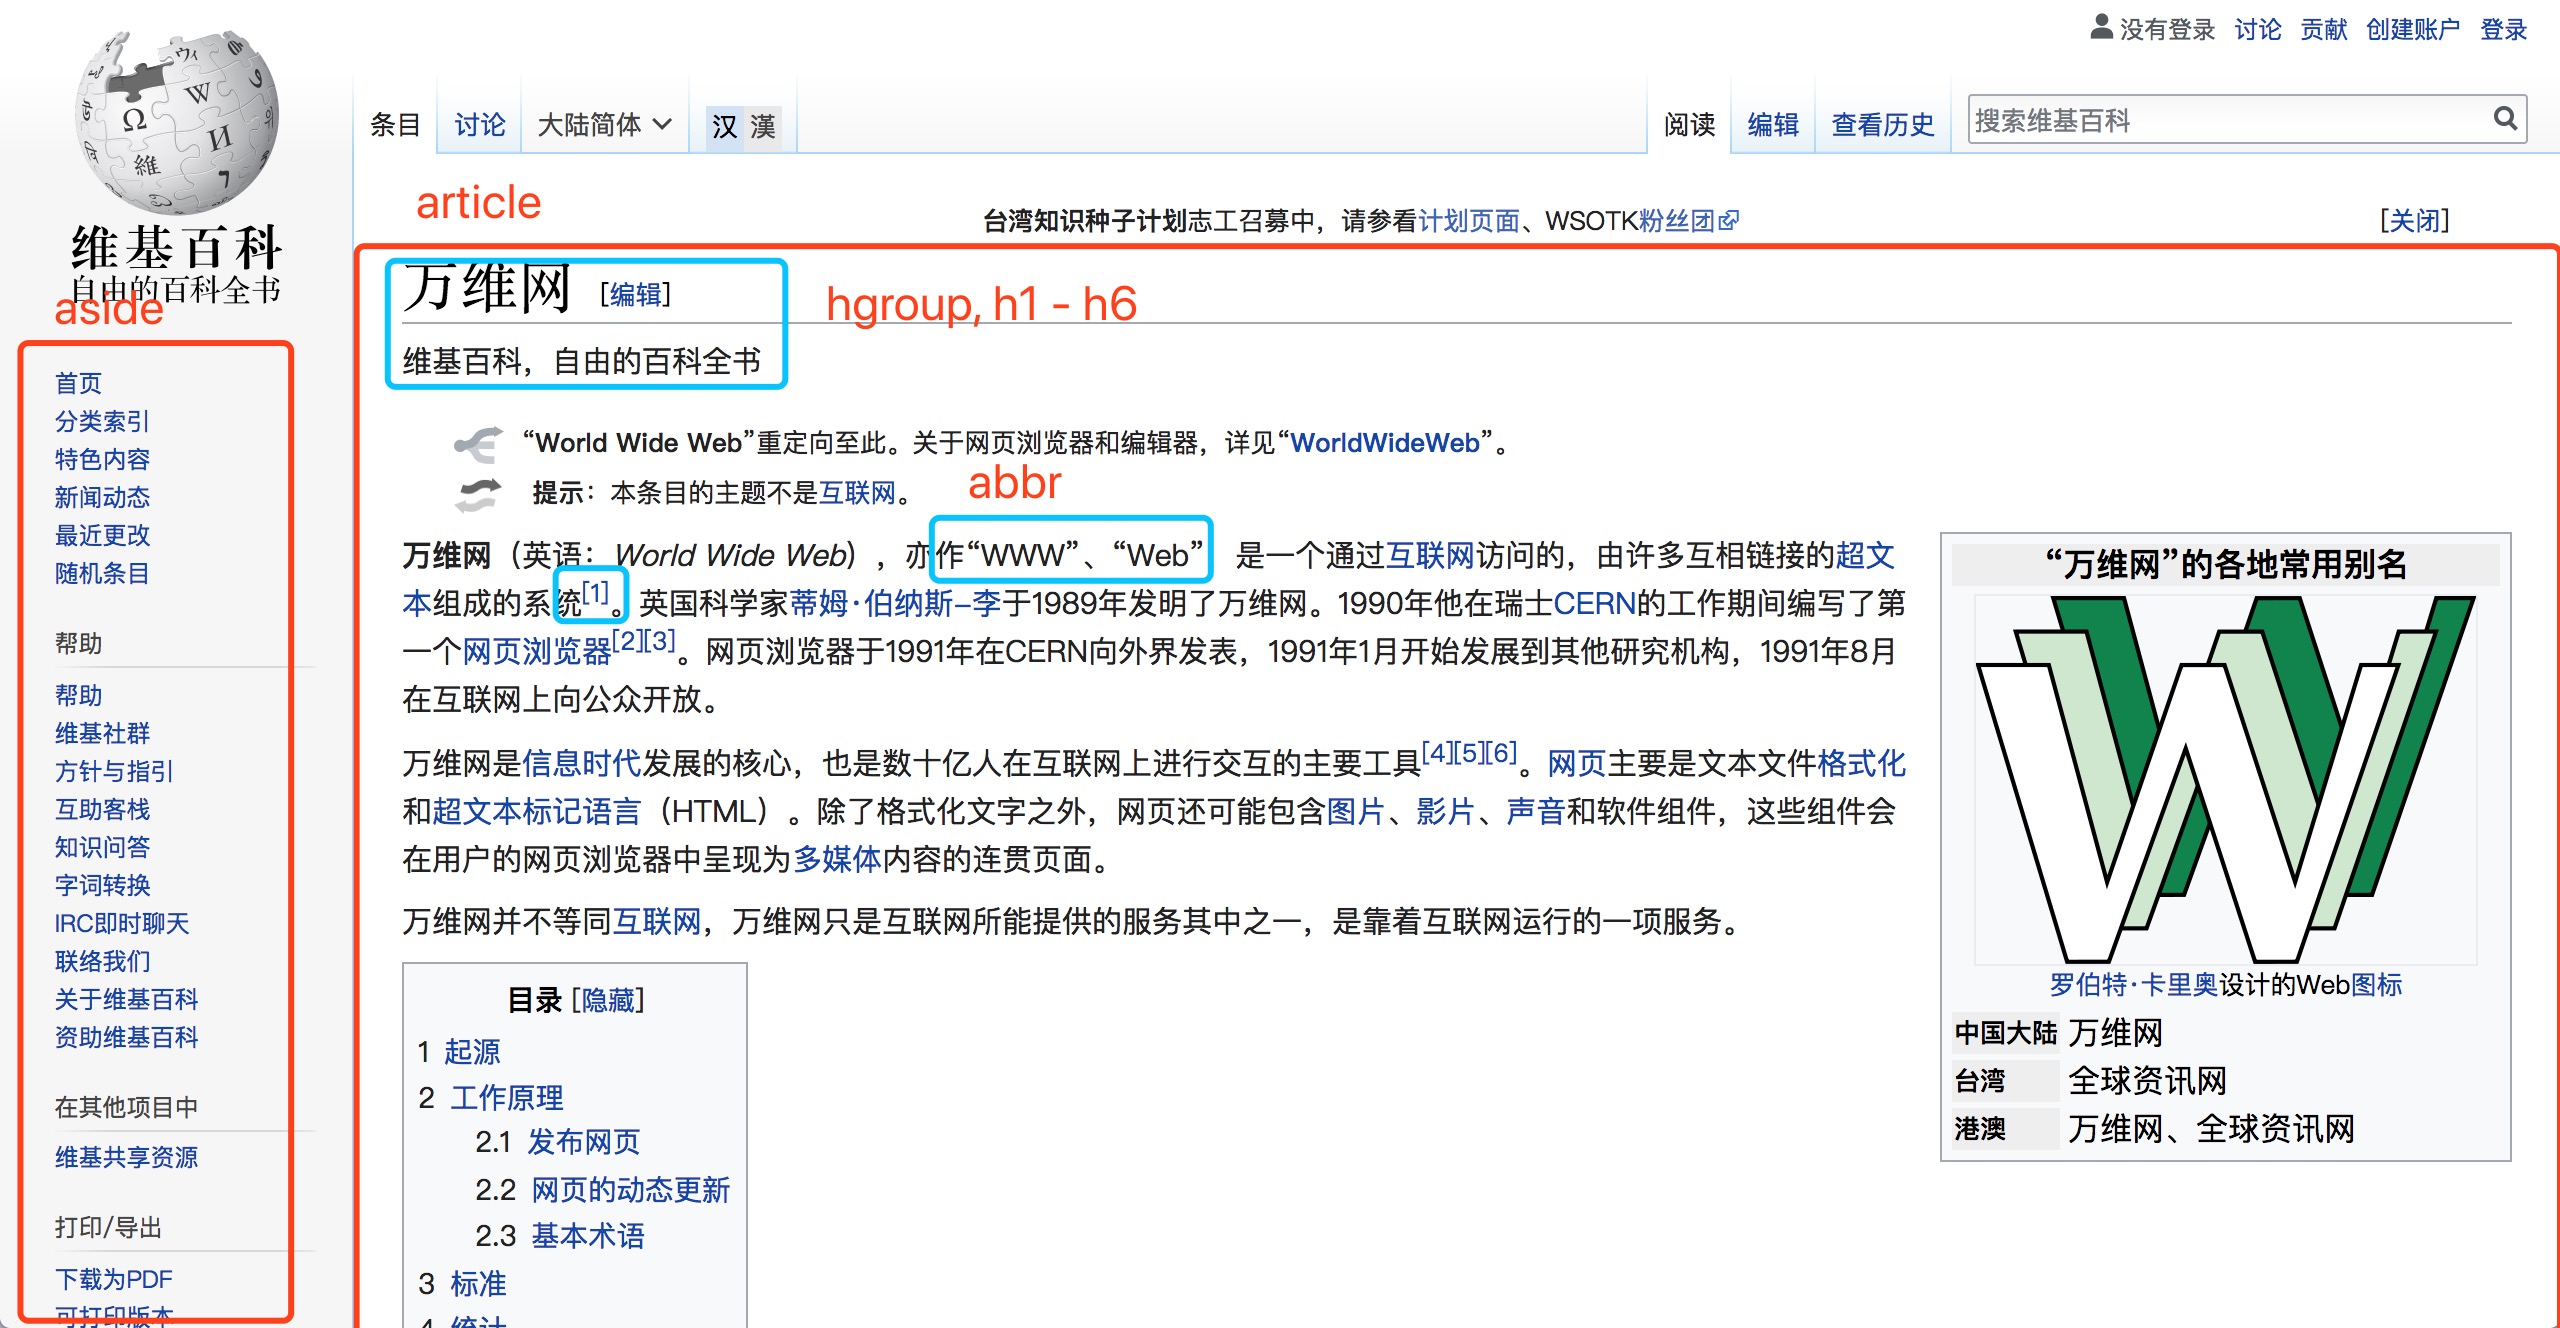The height and width of the screenshot is (1328, 2560).
Task: Click the 登录 link
Action: 2504,30
